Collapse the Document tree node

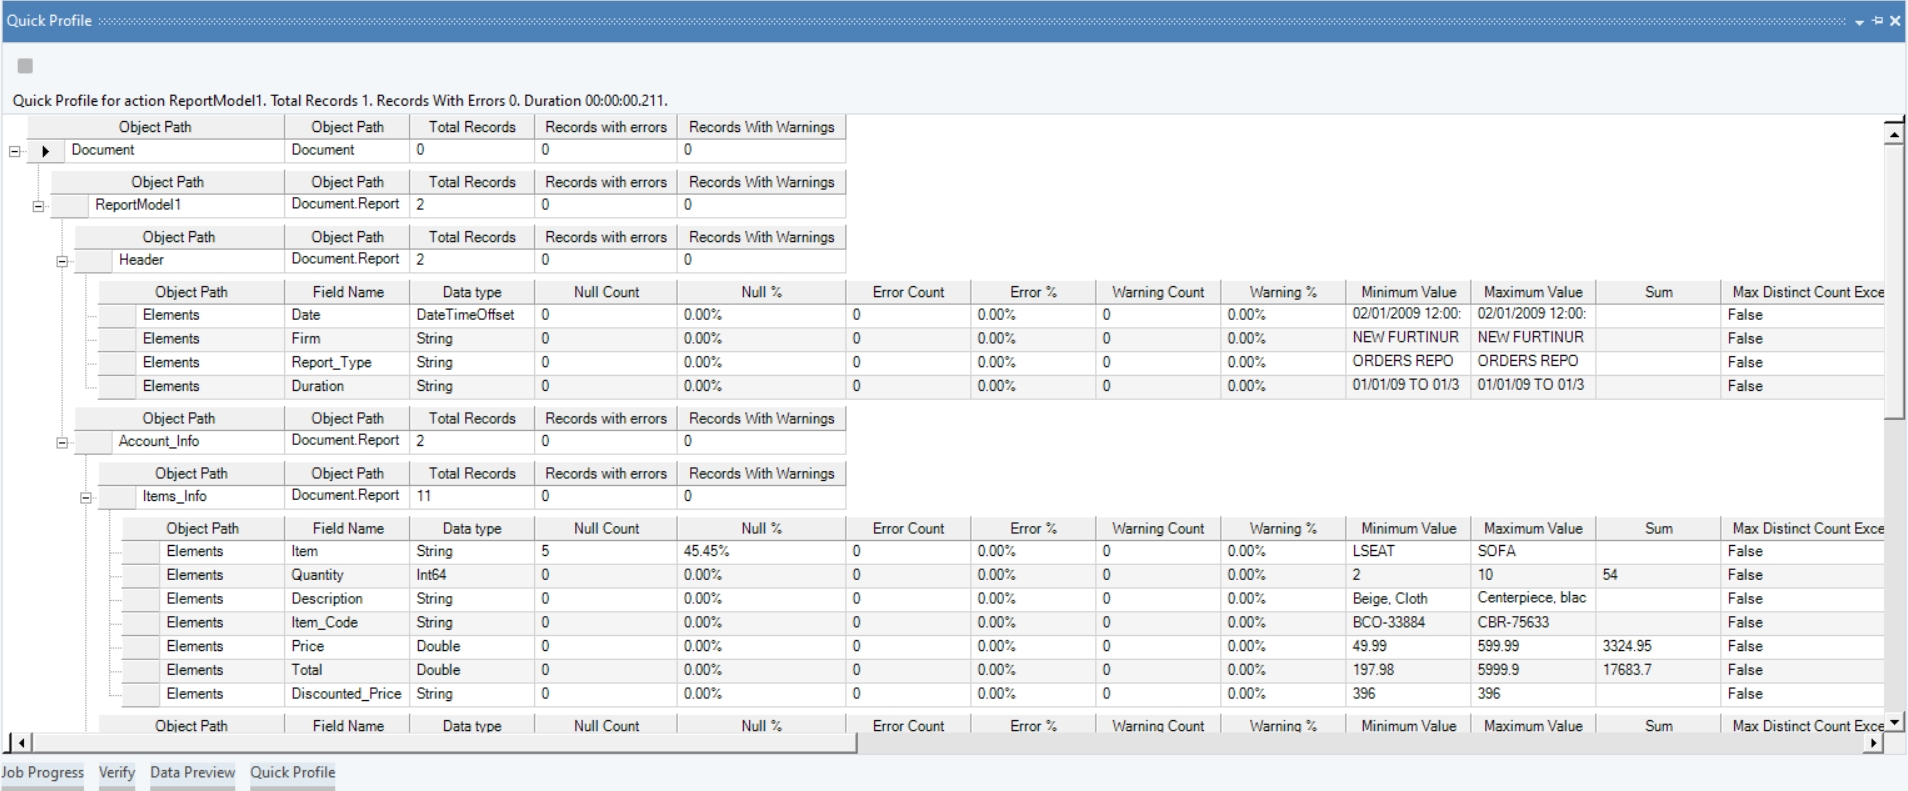14,152
